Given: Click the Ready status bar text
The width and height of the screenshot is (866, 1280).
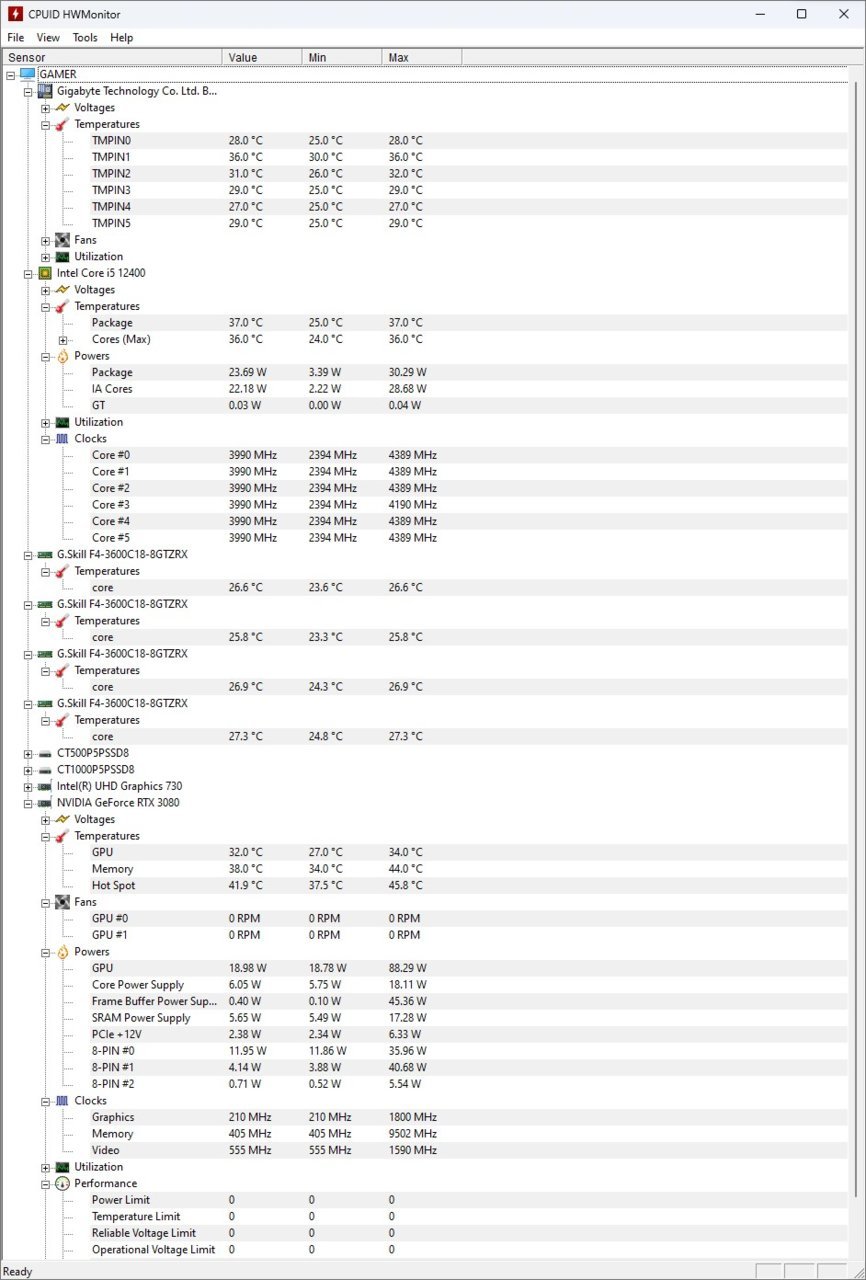Looking at the screenshot, I should (x=18, y=1272).
